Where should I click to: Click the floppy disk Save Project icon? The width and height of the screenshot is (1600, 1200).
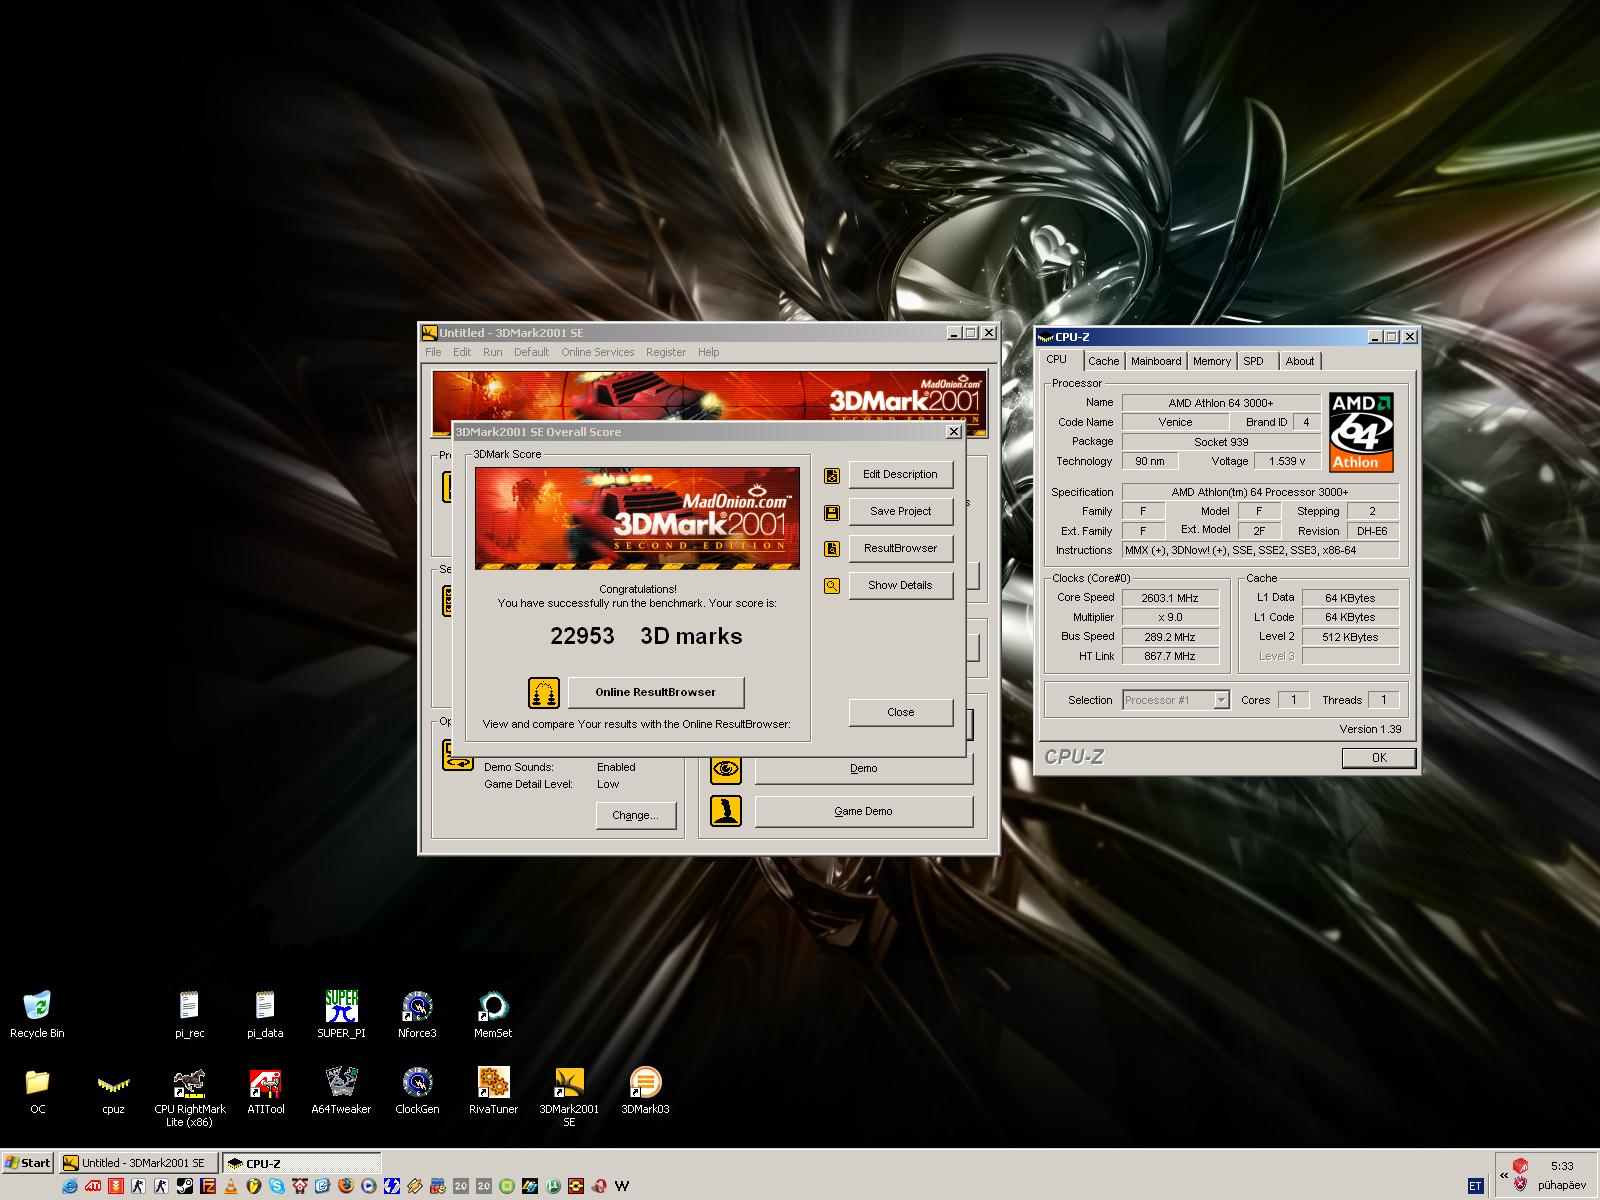pyautogui.click(x=831, y=512)
